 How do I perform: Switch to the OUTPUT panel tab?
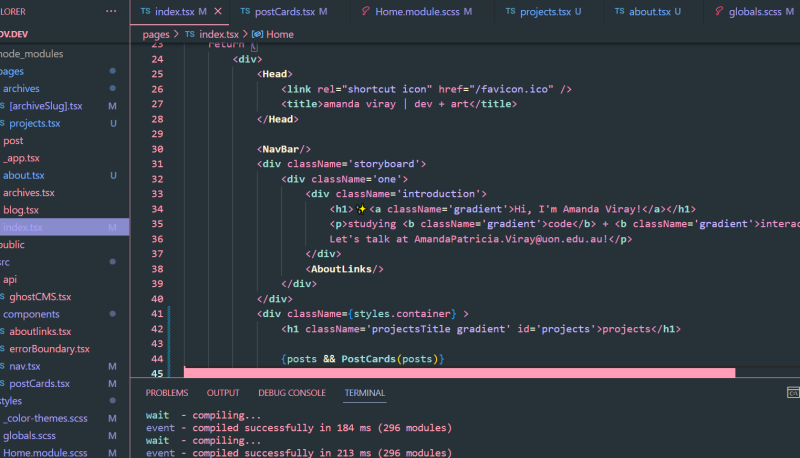pos(223,393)
